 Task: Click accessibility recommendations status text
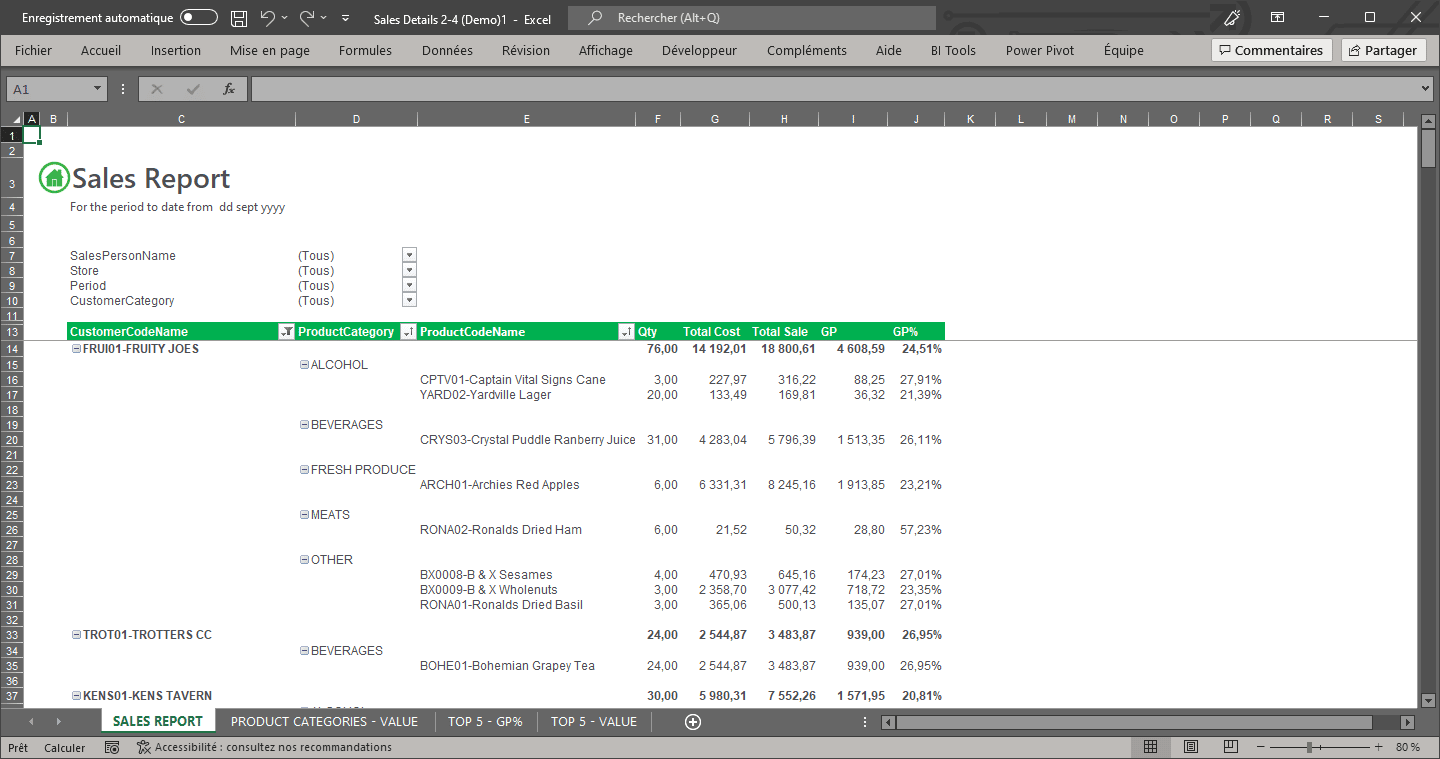(x=273, y=747)
